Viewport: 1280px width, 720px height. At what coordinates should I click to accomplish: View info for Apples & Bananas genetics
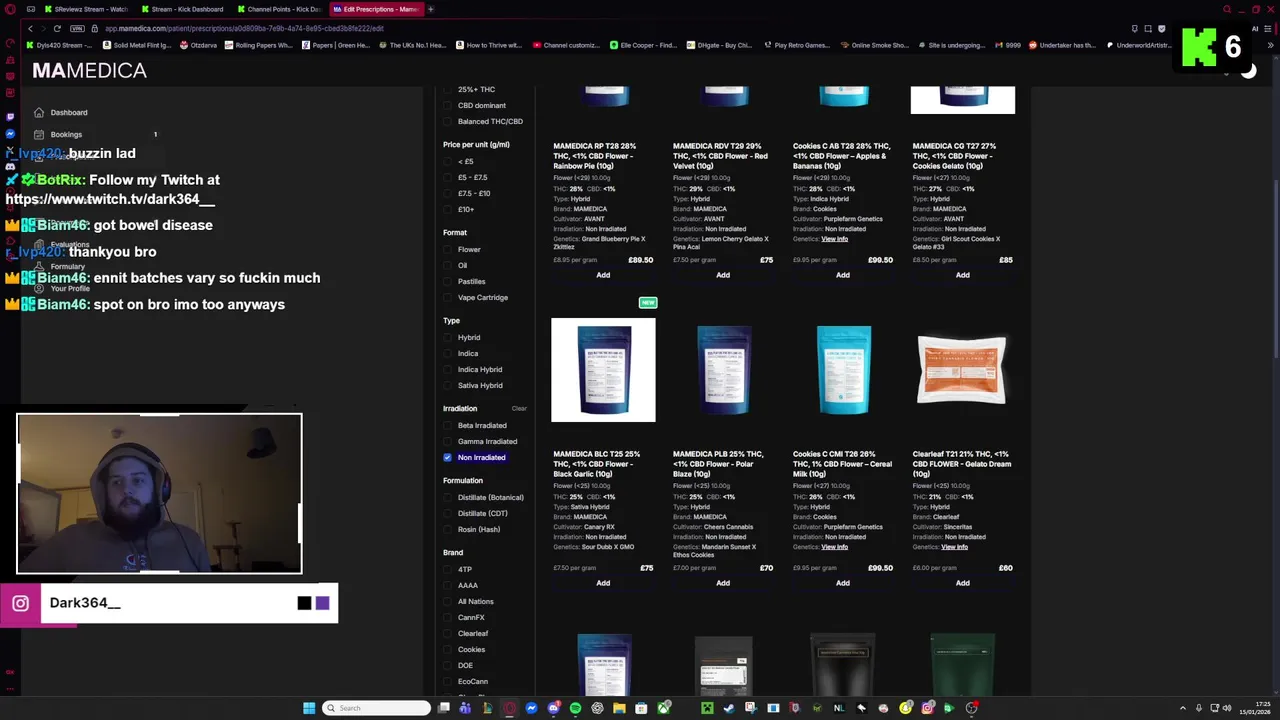[x=835, y=239]
